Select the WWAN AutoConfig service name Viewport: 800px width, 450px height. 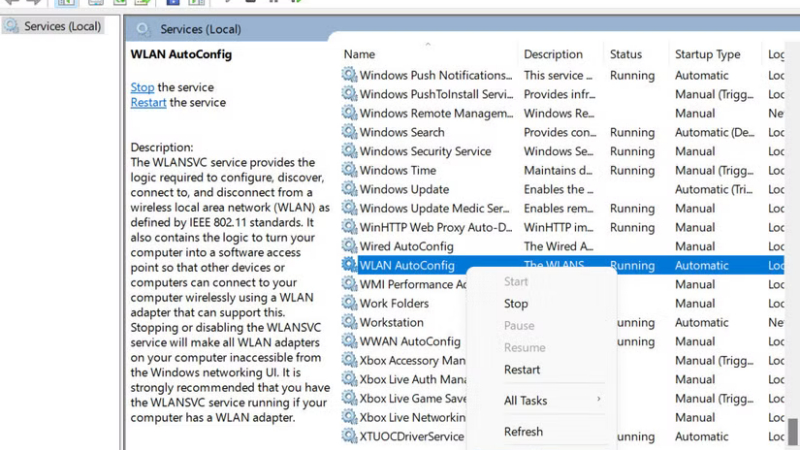coord(410,341)
